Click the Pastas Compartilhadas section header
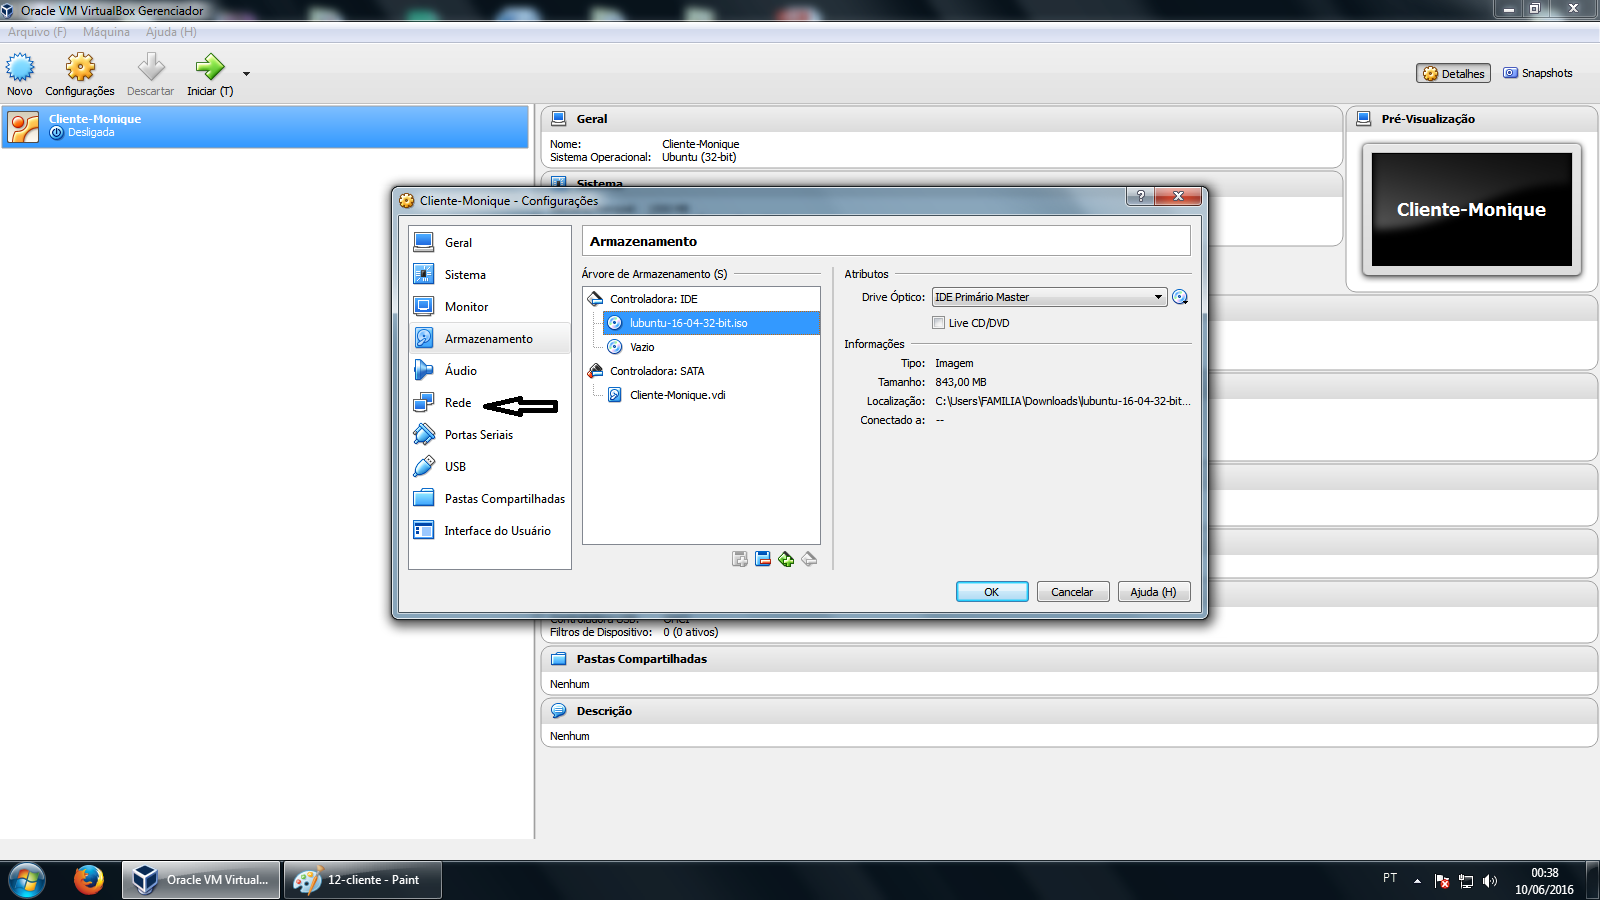Image resolution: width=1600 pixels, height=900 pixels. click(1069, 659)
